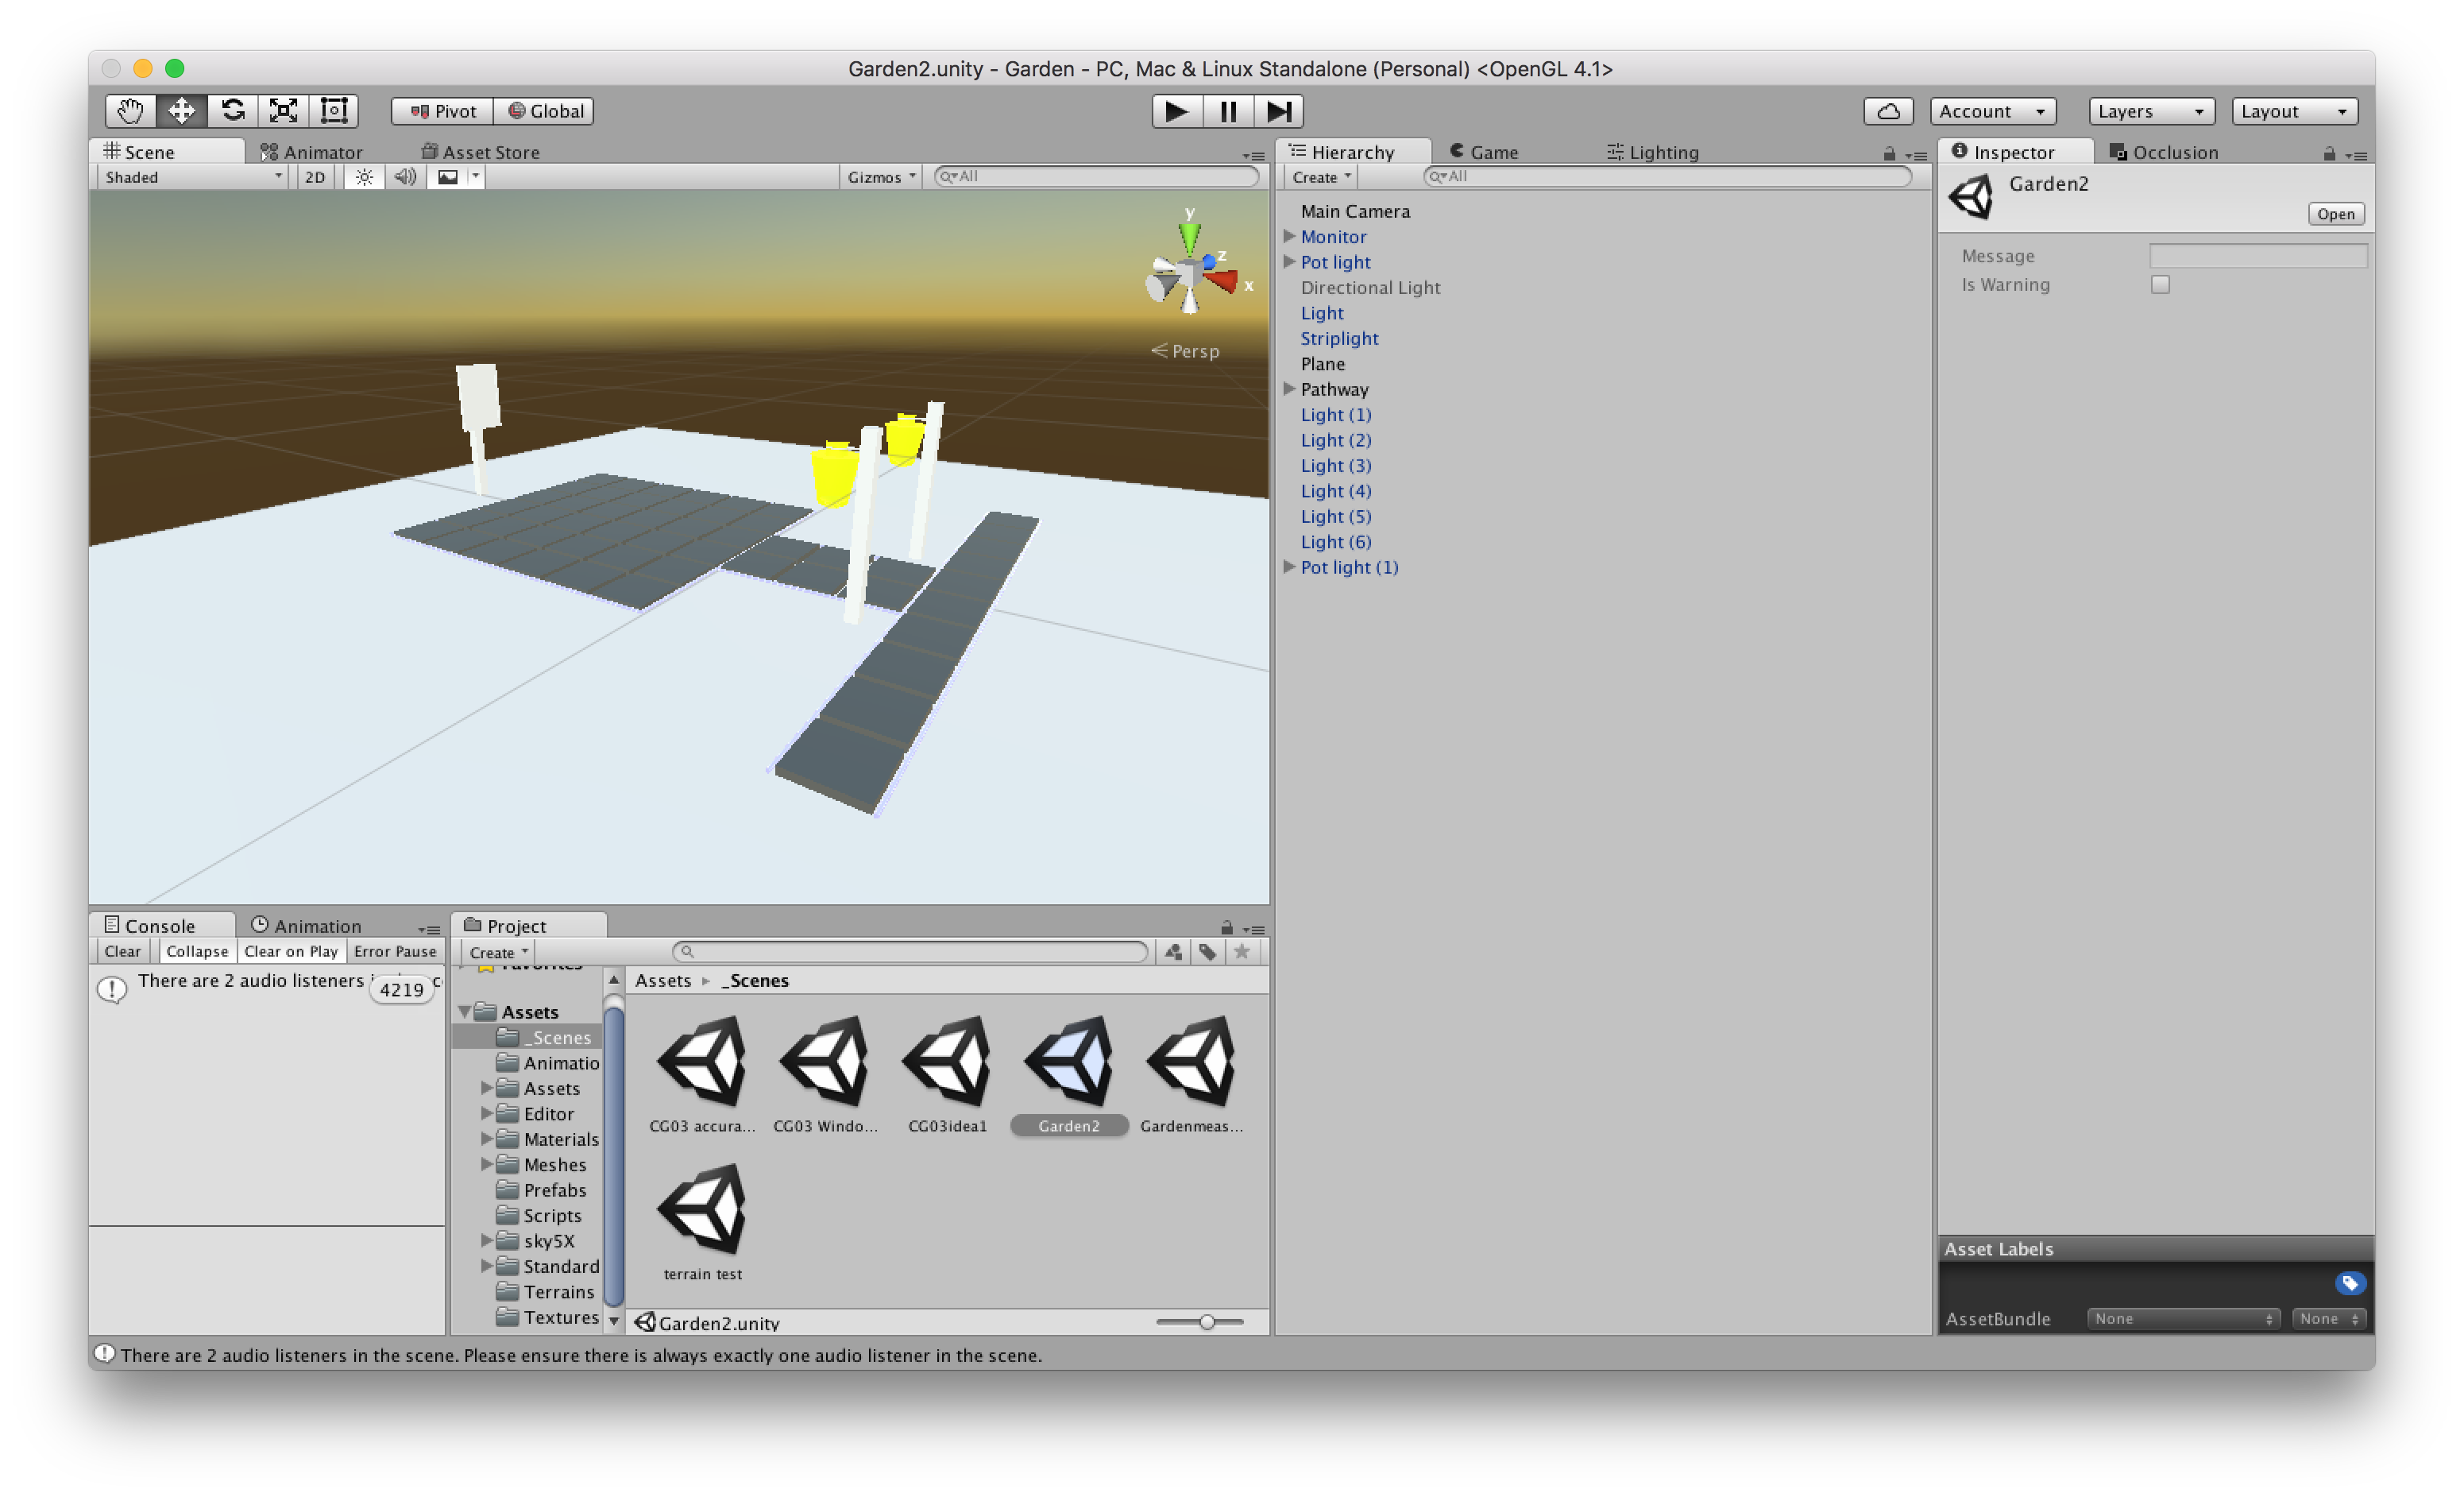Toggle scene audio speaker icon
Image resolution: width=2464 pixels, height=1497 pixels.
click(405, 177)
